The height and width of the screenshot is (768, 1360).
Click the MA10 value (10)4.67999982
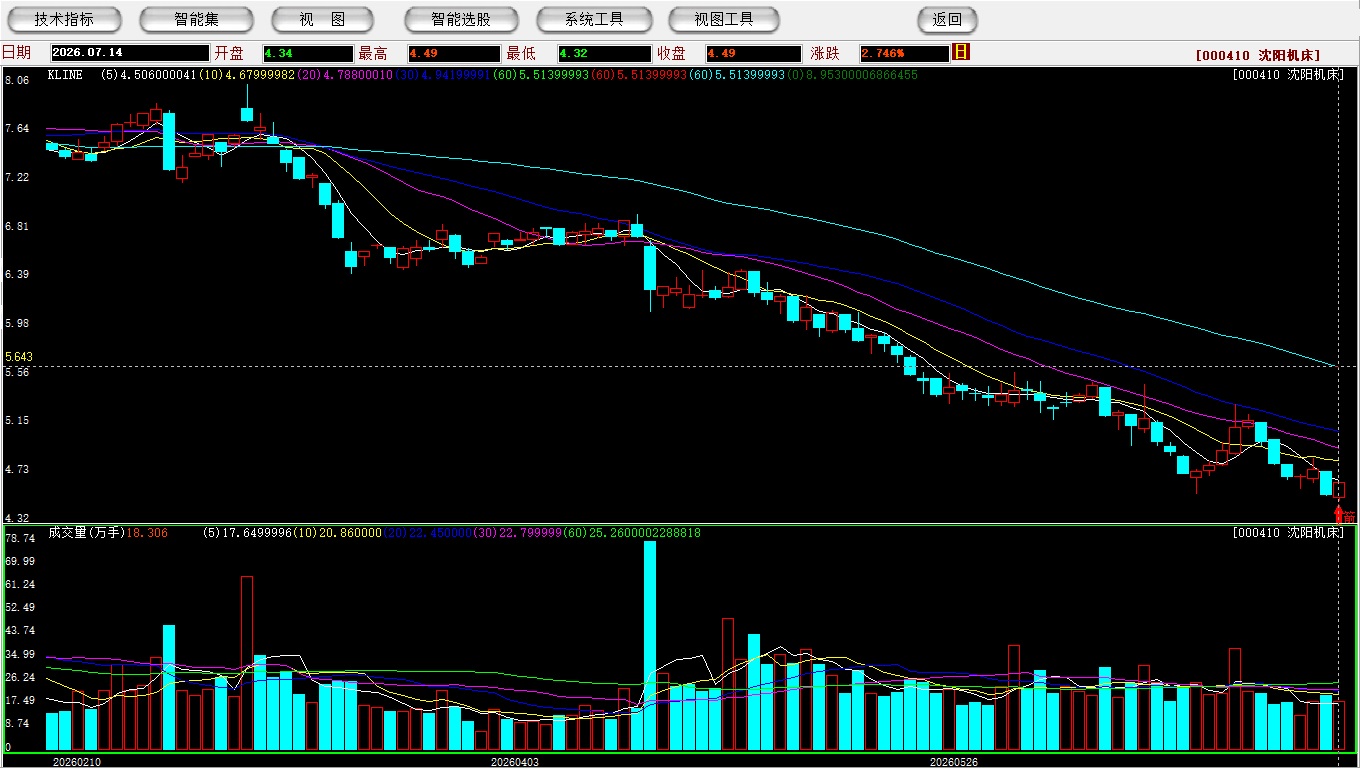point(247,75)
